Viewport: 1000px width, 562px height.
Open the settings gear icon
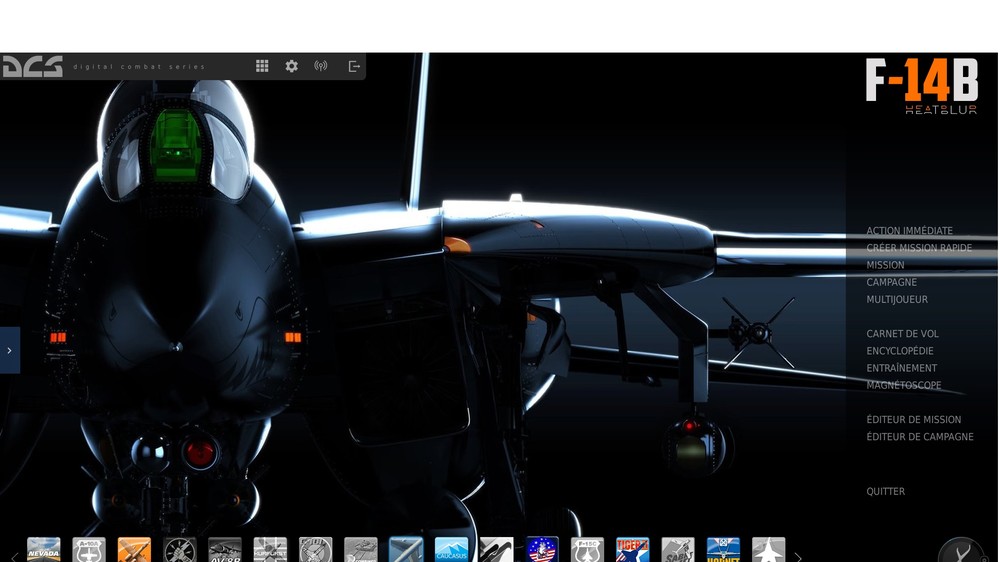pos(291,66)
